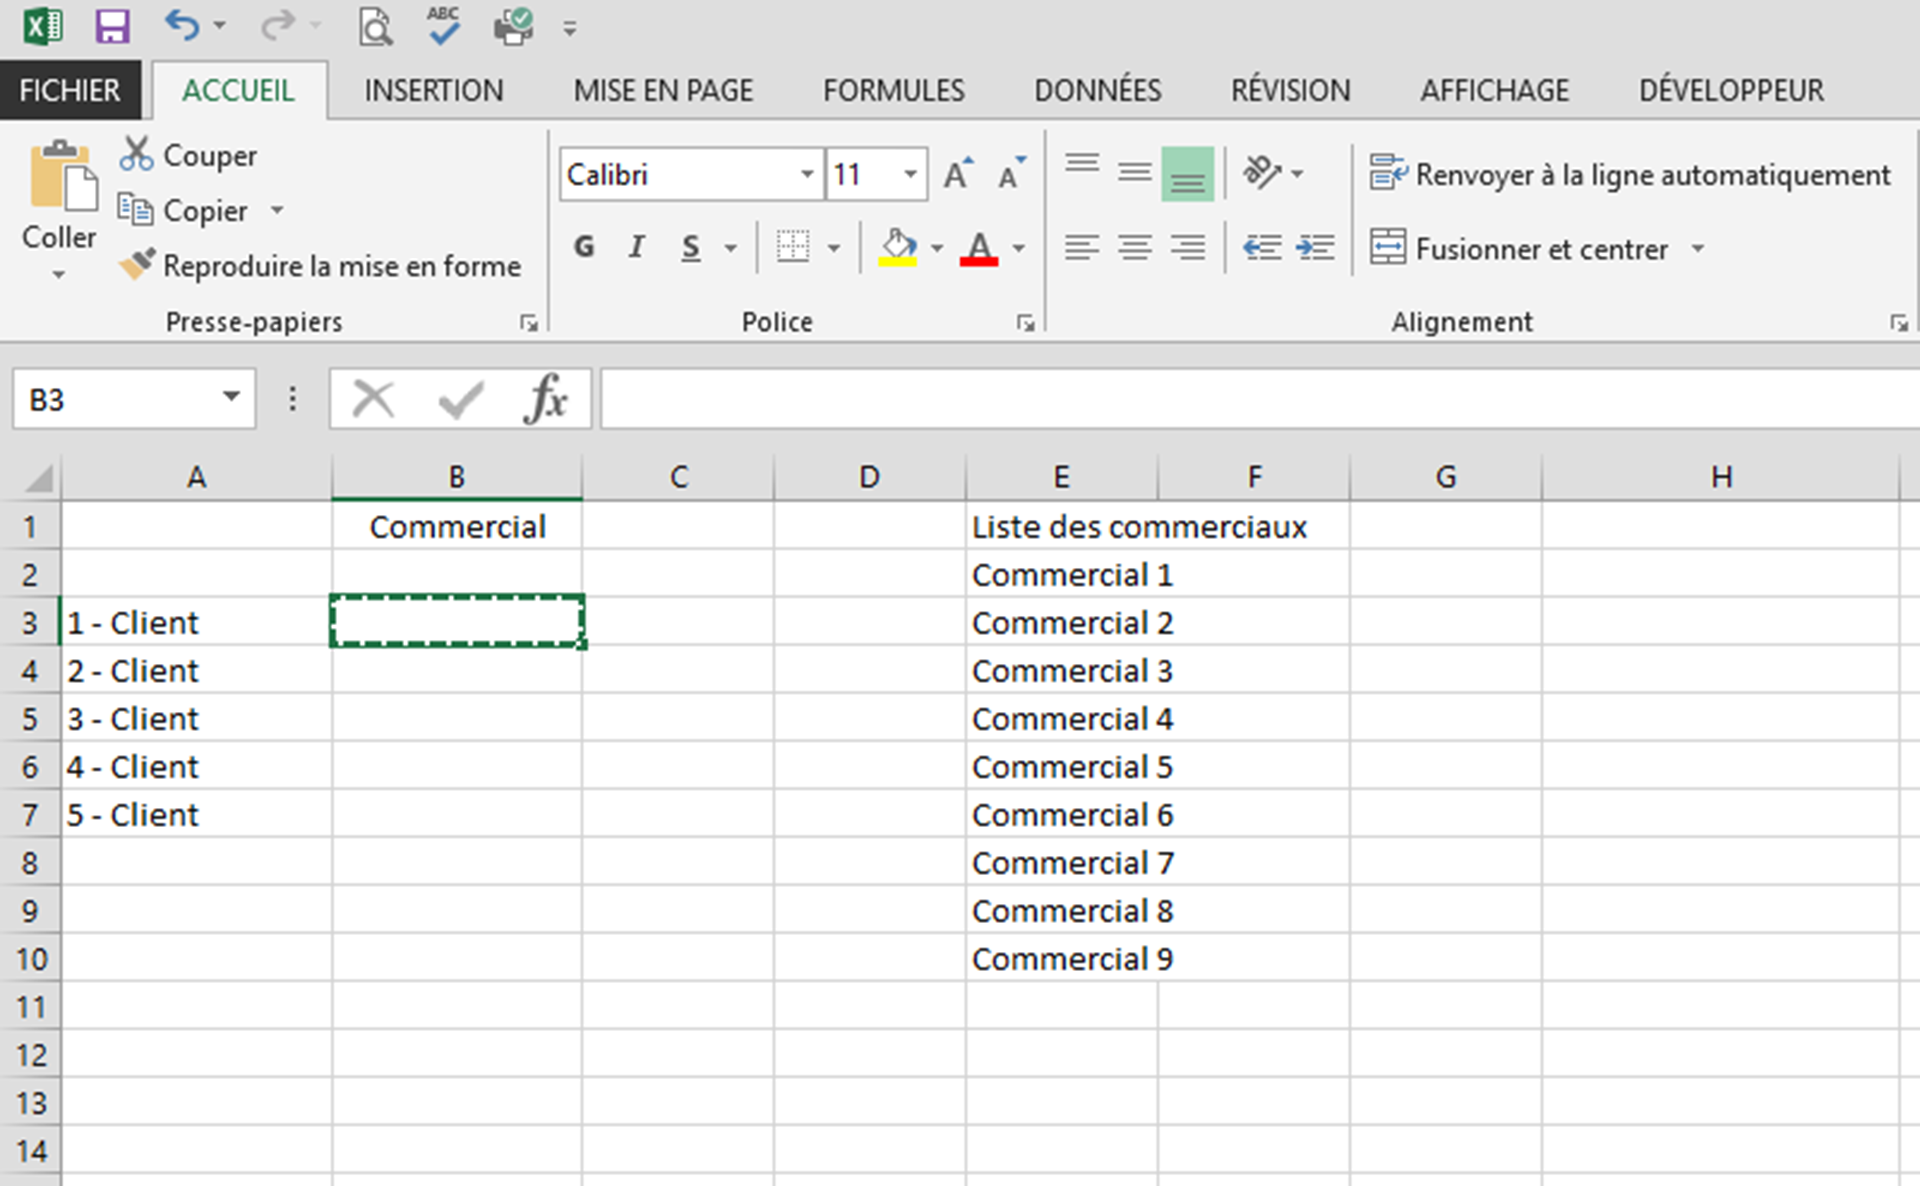
Task: Toggle underline with the S button
Action: point(690,247)
